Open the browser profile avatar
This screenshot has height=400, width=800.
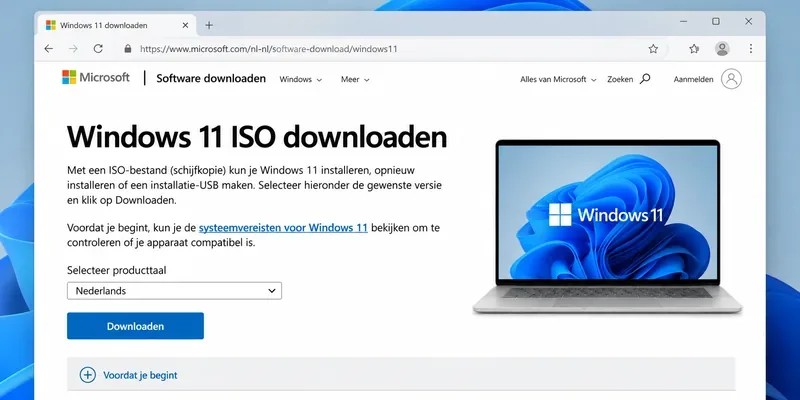722,49
